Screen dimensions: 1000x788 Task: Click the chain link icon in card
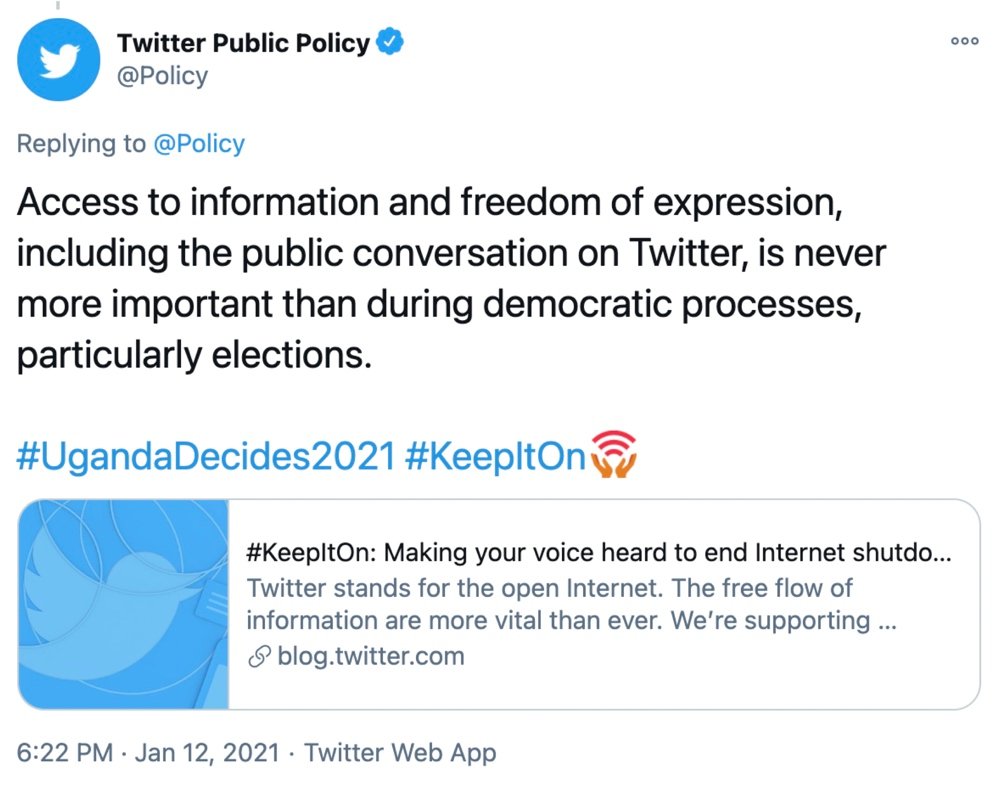[x=258, y=657]
